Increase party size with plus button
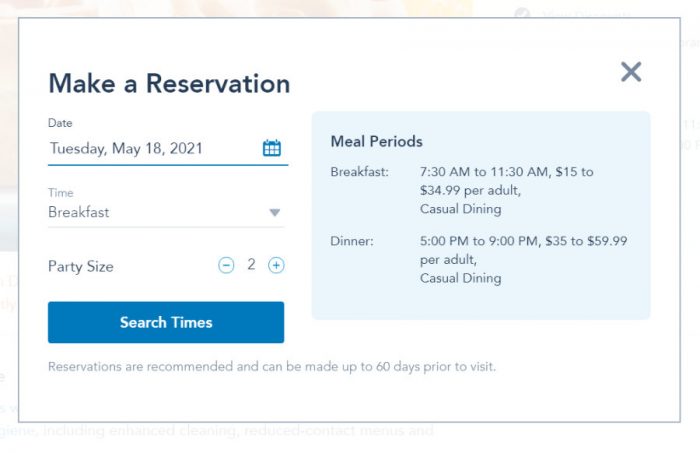The height and width of the screenshot is (453, 700). pyautogui.click(x=276, y=265)
